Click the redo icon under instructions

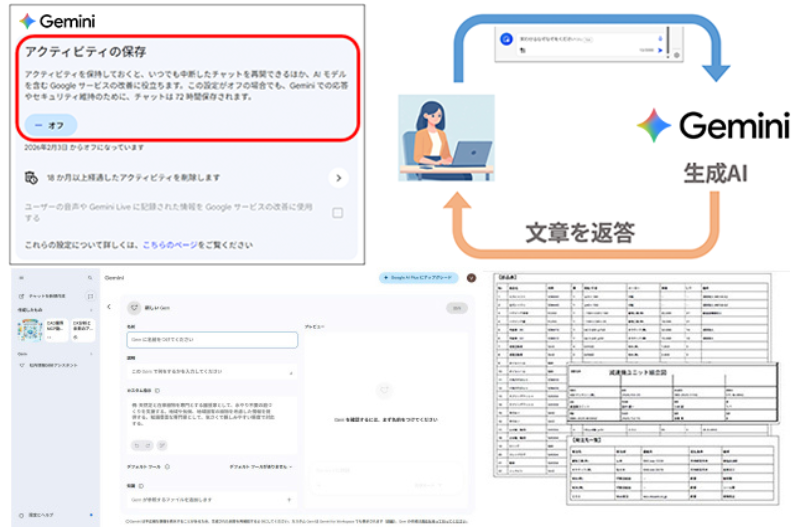click(148, 445)
